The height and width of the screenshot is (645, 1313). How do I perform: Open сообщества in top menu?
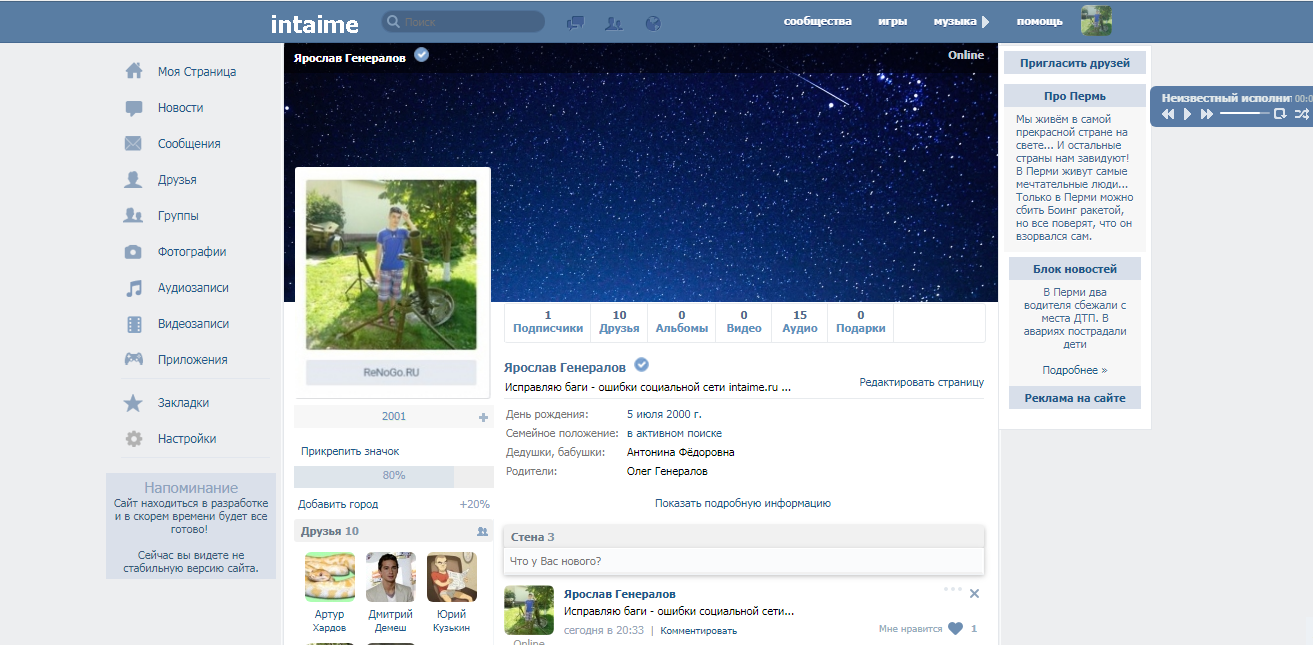click(x=817, y=21)
